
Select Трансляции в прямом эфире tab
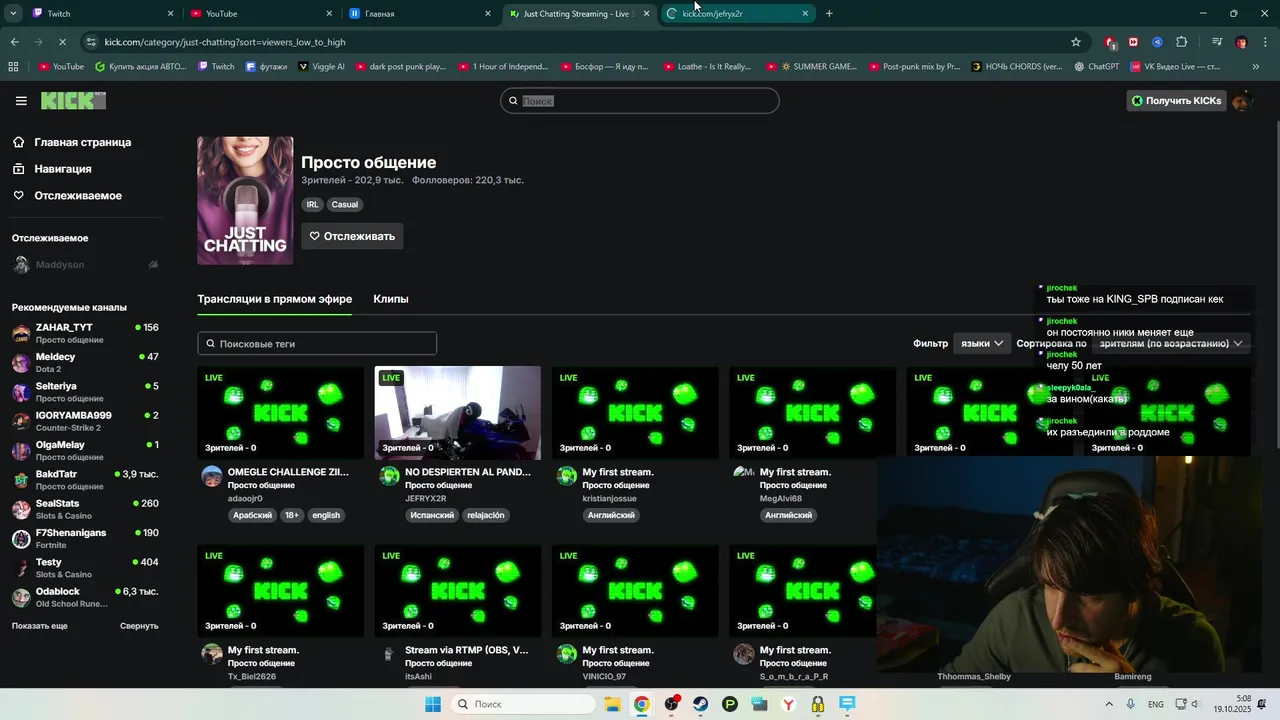275,299
